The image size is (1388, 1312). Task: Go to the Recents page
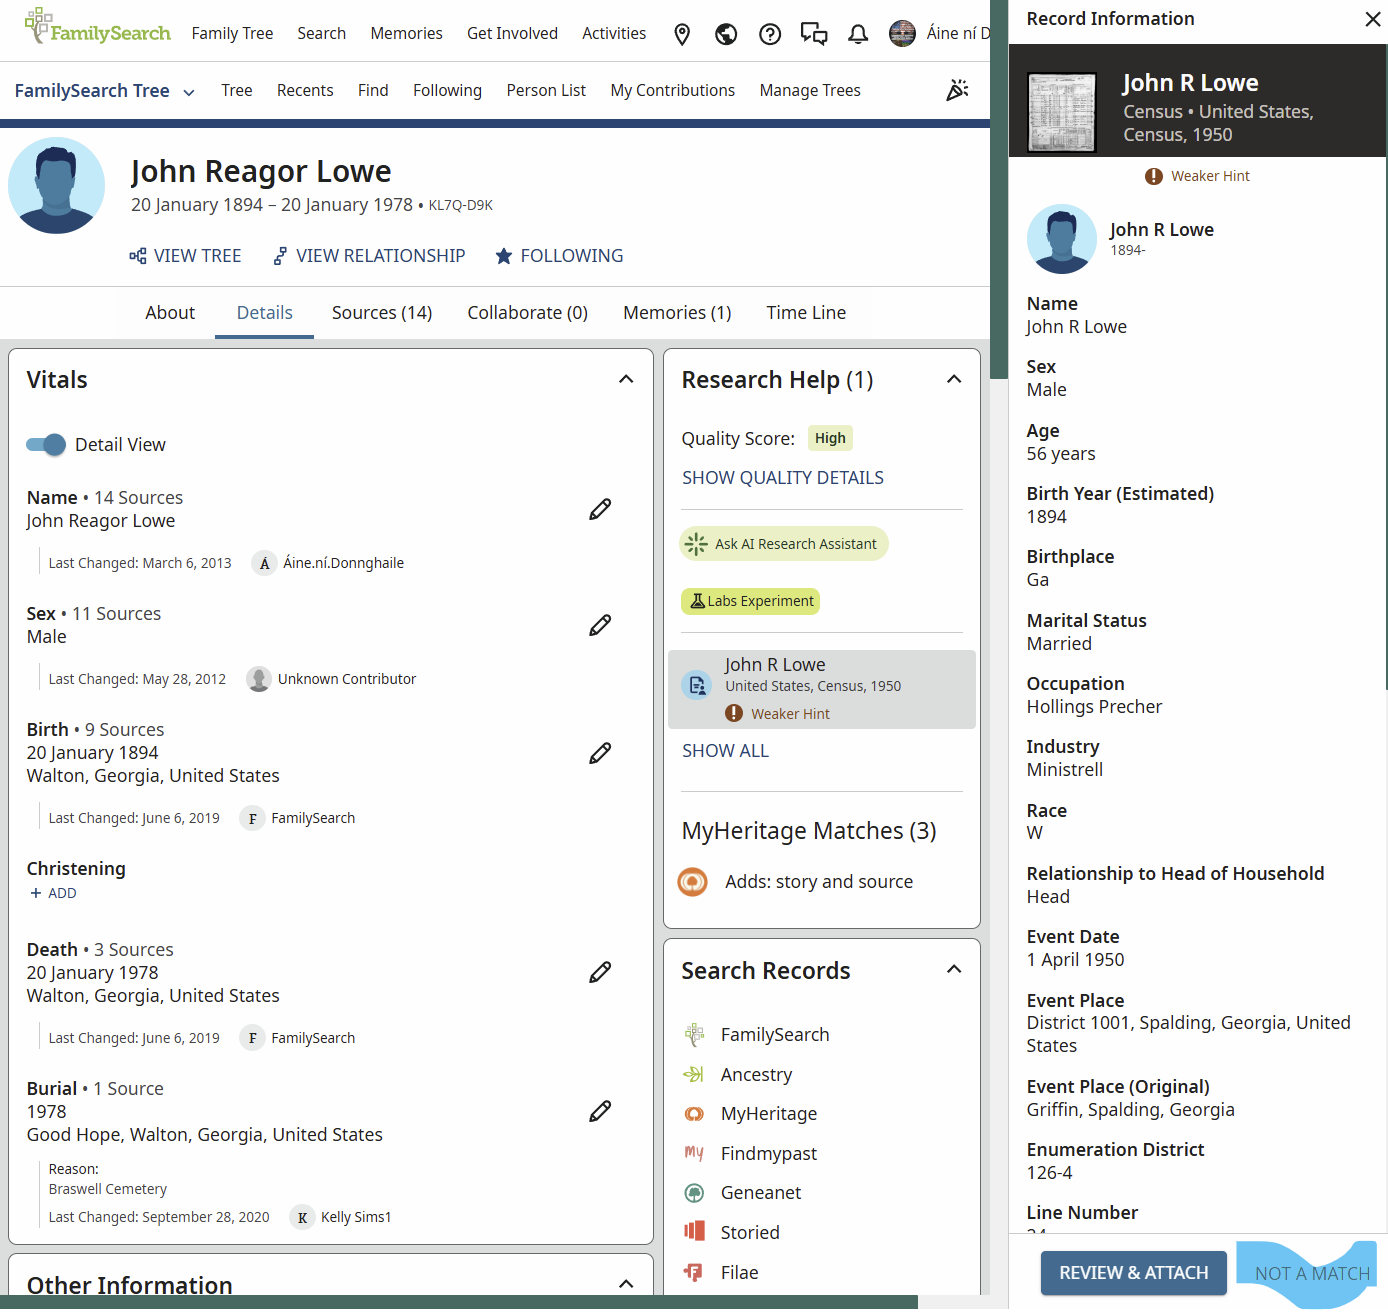pos(305,90)
